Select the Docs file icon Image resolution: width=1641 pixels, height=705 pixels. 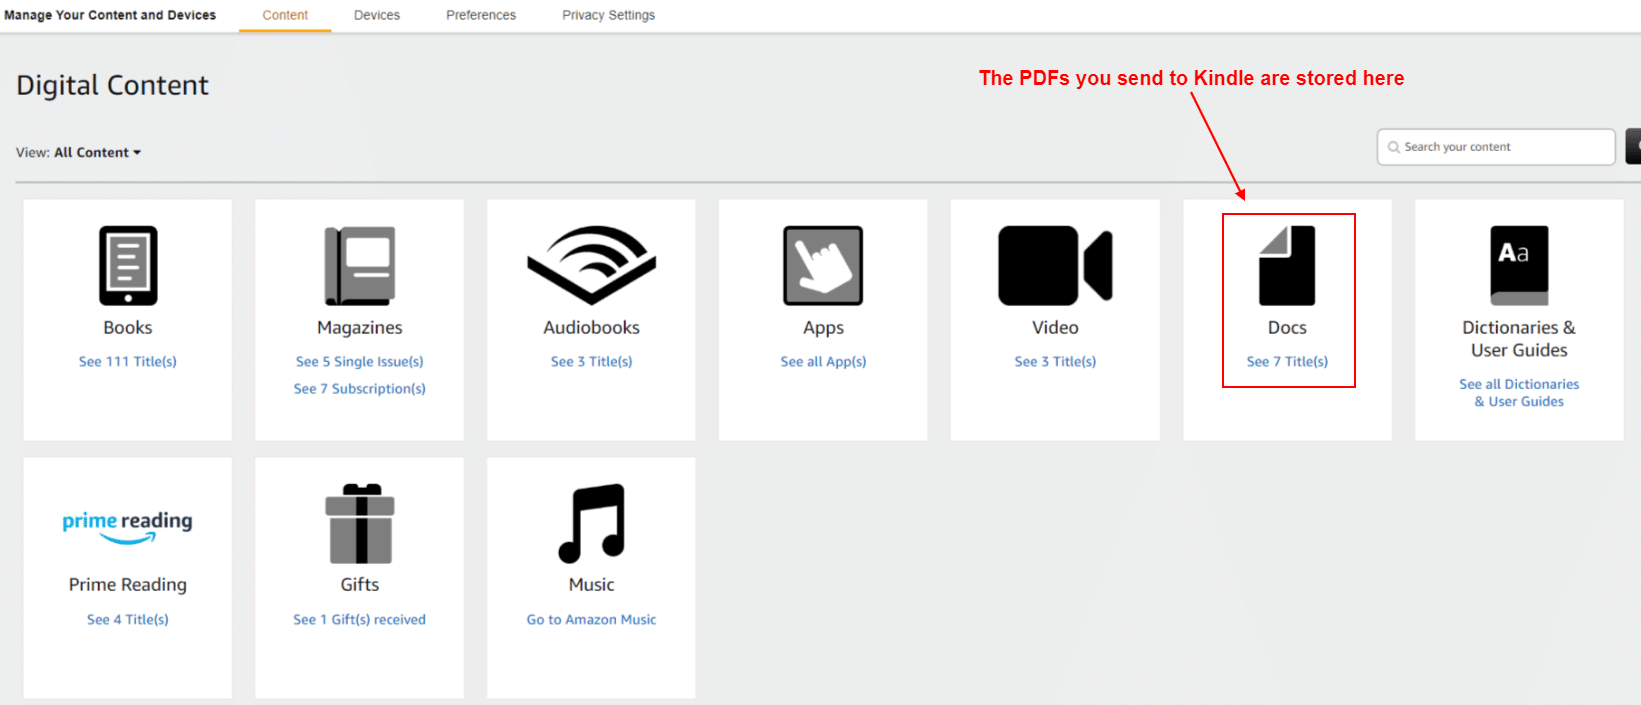1287,265
